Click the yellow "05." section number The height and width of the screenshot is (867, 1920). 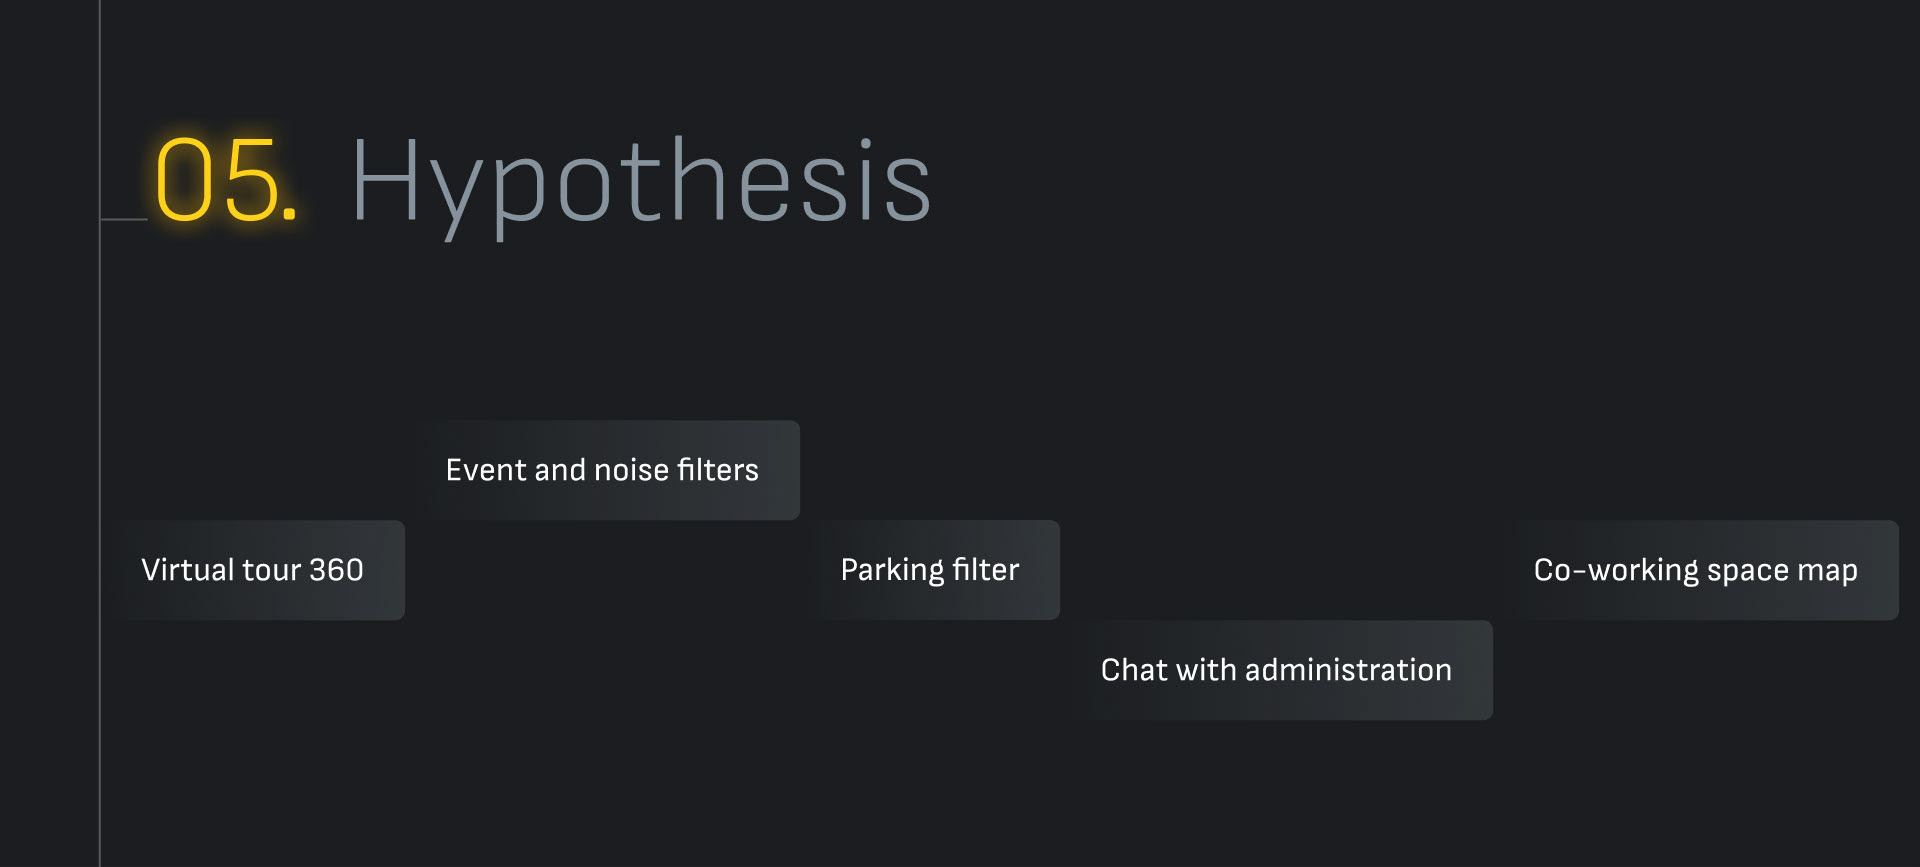(x=226, y=181)
